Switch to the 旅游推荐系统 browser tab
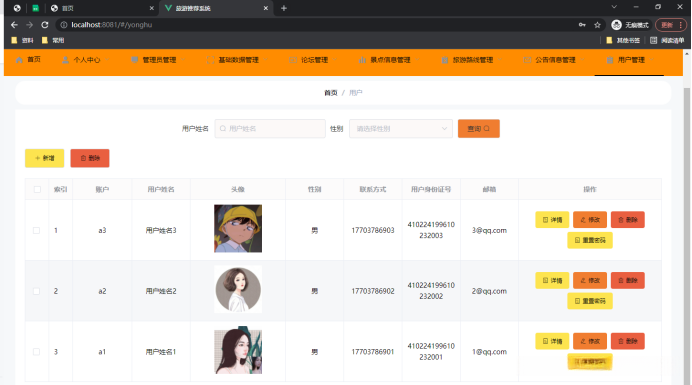 point(216,8)
